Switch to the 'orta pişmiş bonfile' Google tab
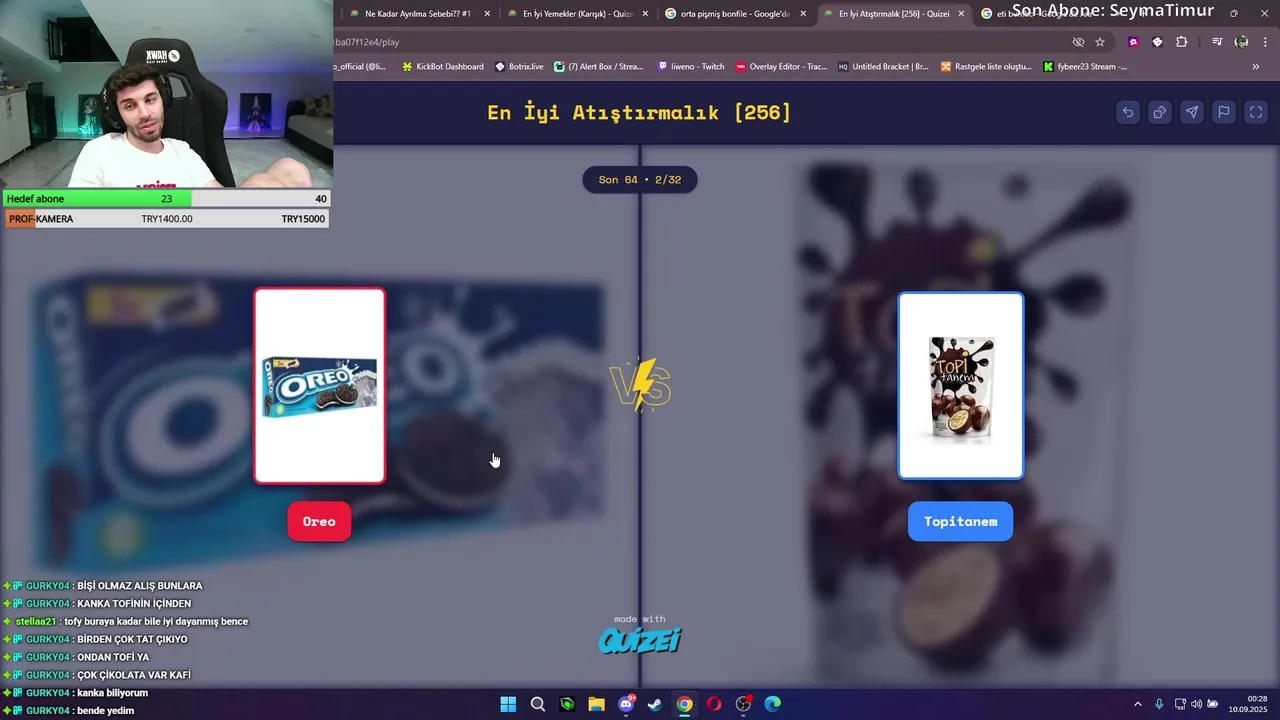Viewport: 1280px width, 720px height. tap(735, 14)
